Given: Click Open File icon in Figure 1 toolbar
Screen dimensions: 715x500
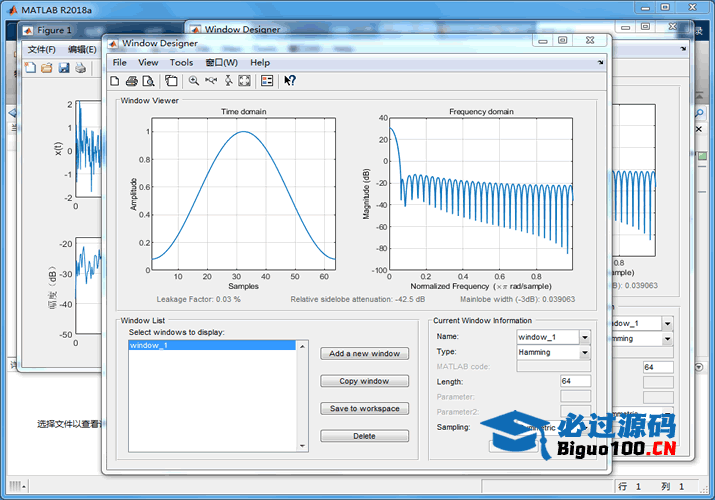Looking at the screenshot, I should pyautogui.click(x=47, y=68).
